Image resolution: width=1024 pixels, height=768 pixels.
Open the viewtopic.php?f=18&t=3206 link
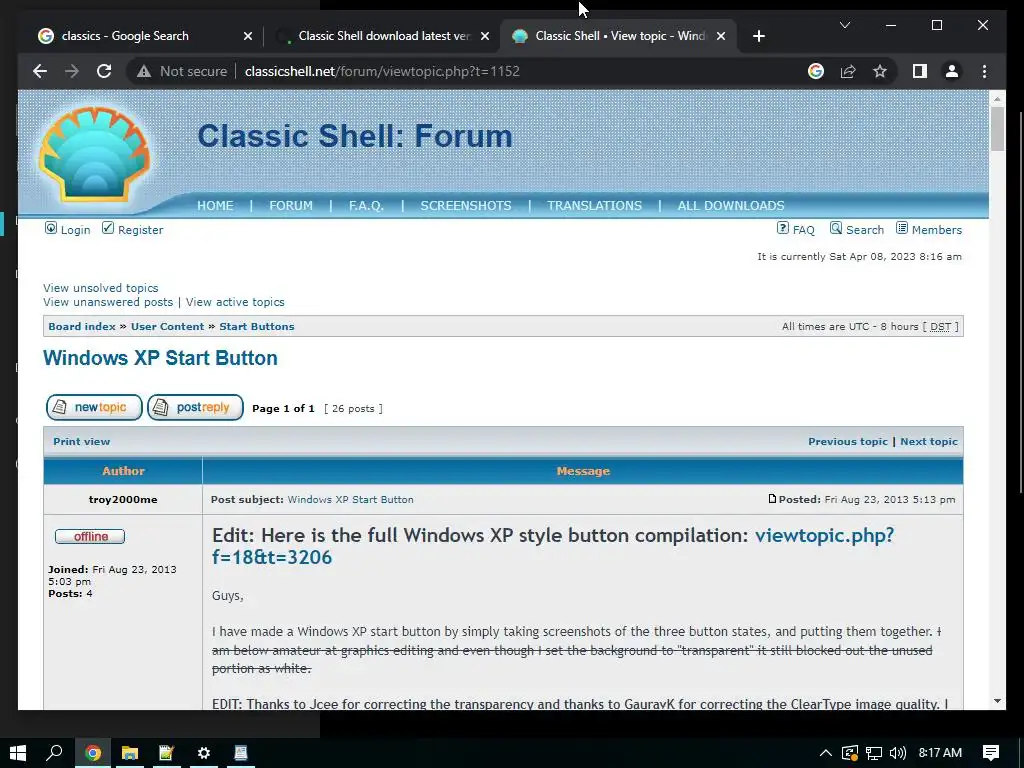(552, 546)
